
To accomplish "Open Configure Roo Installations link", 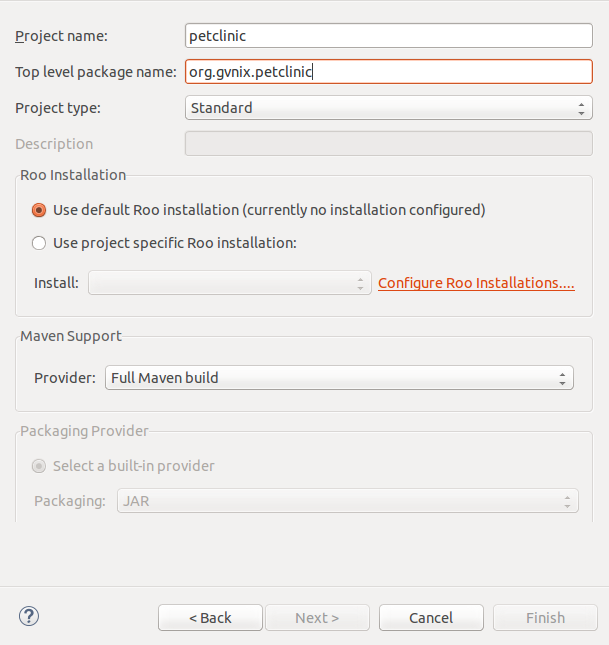I will point(476,283).
